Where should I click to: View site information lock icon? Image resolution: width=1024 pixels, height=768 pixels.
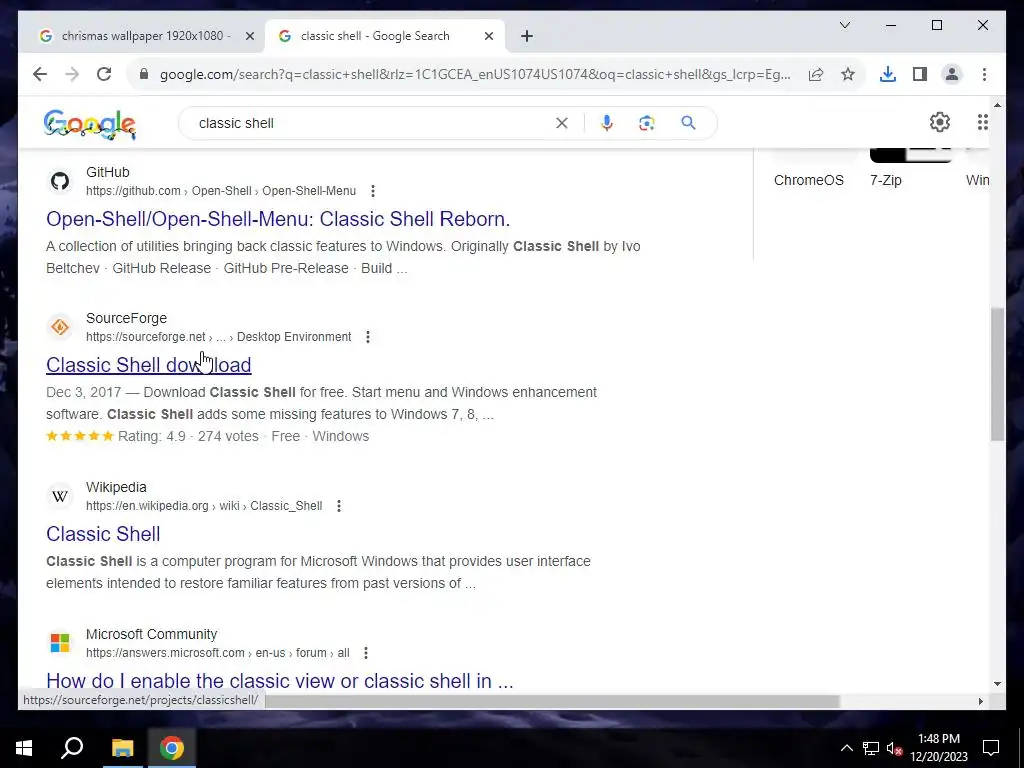144,74
